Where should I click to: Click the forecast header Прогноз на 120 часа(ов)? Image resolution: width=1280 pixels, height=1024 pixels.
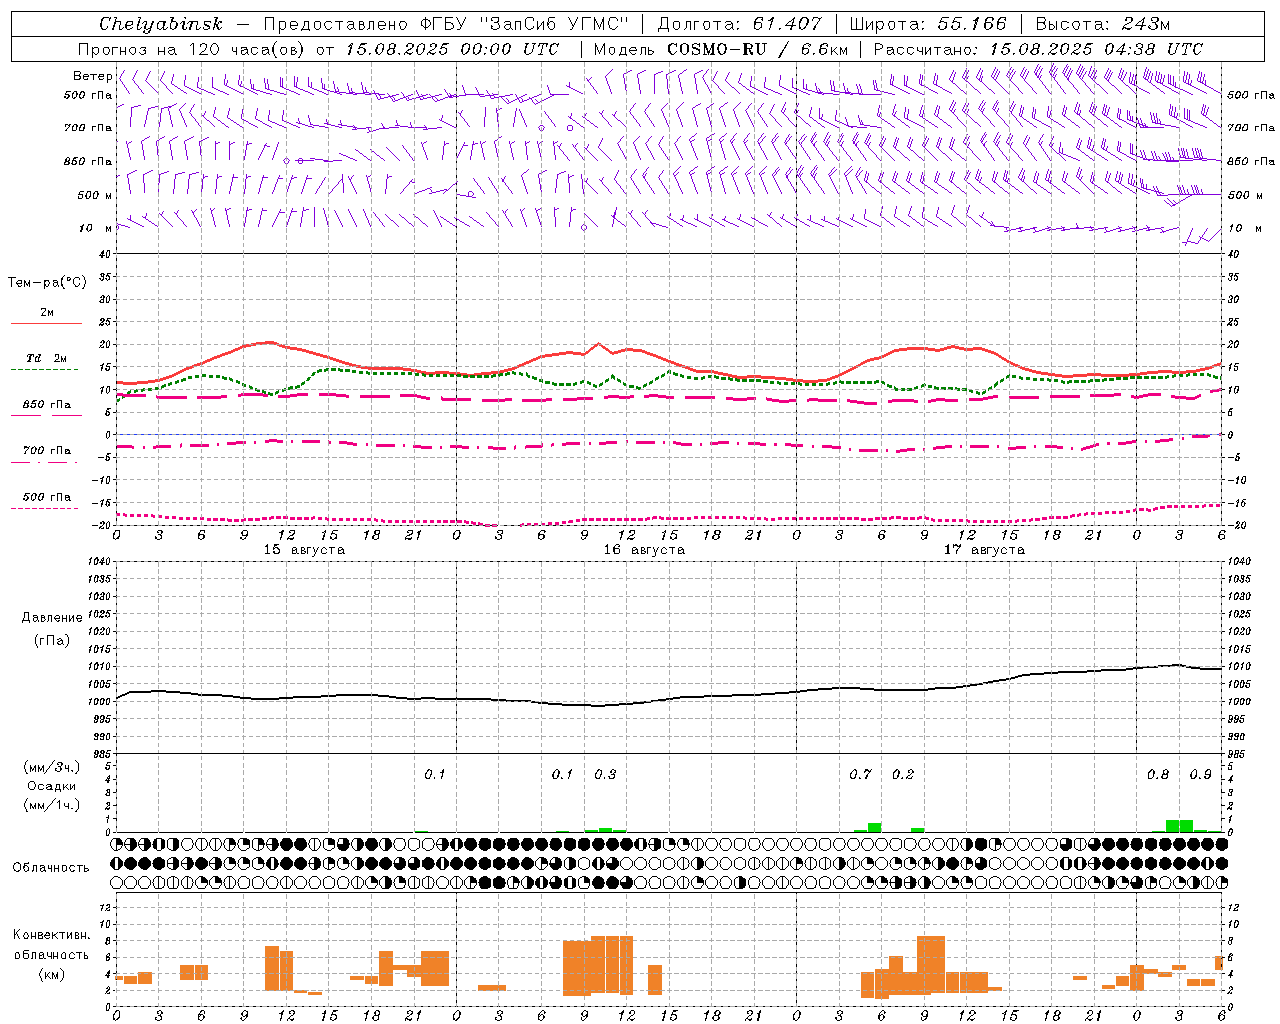click(193, 49)
